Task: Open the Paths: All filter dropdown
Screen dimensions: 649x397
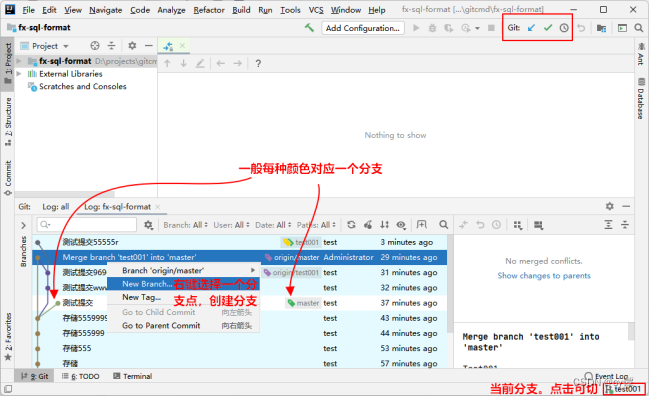Action: tap(316, 225)
